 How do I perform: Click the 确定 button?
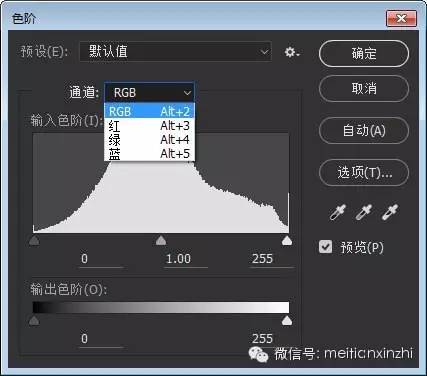364,53
